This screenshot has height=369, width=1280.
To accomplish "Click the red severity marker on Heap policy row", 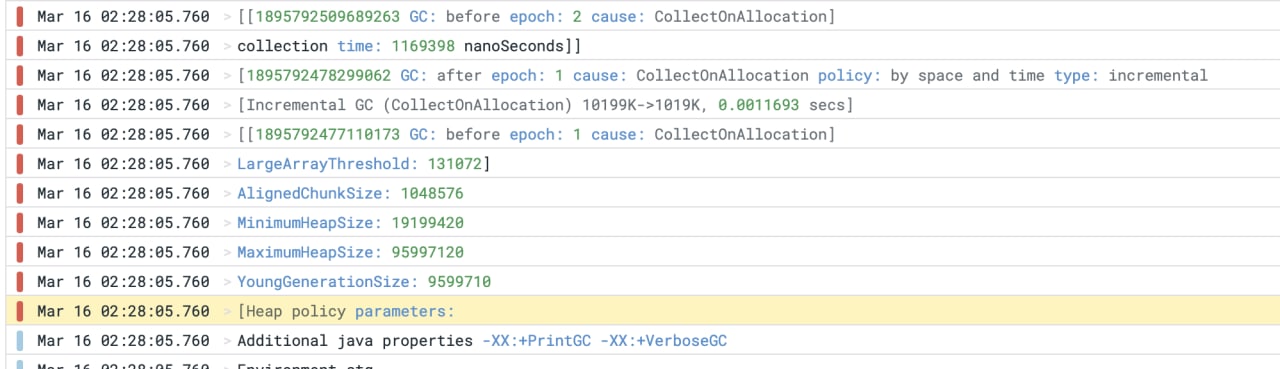I will 19,311.
